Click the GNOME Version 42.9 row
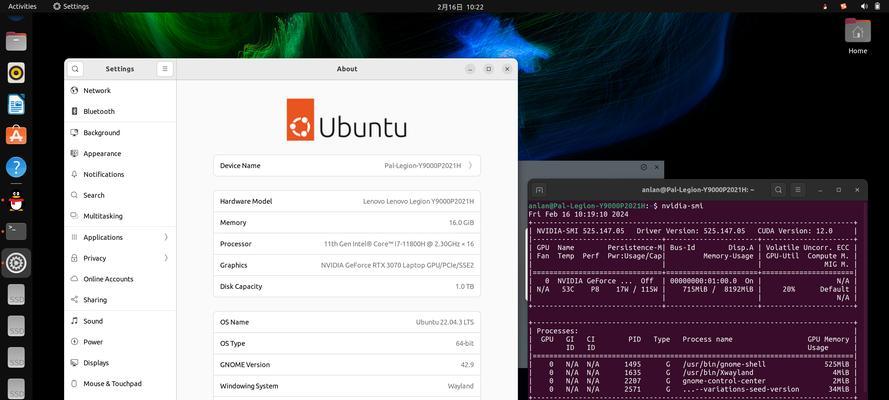Screen dimensions: 889x400 pyautogui.click(x=347, y=364)
